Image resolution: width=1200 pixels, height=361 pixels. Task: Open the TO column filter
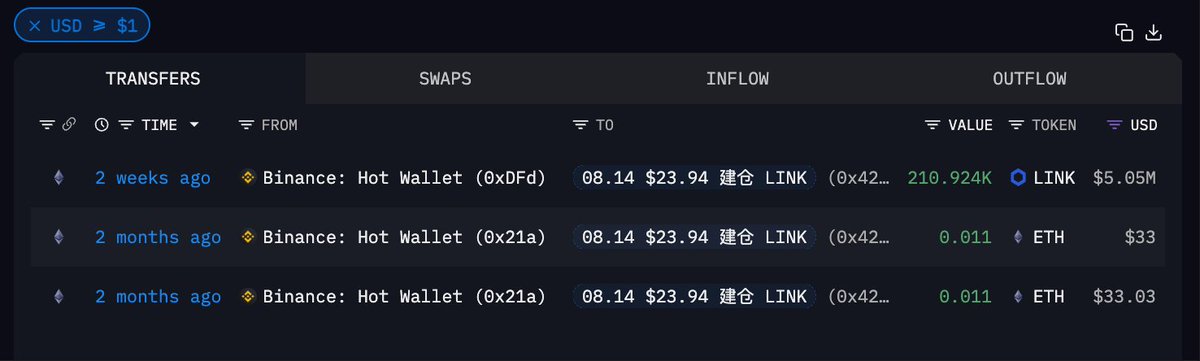point(580,125)
